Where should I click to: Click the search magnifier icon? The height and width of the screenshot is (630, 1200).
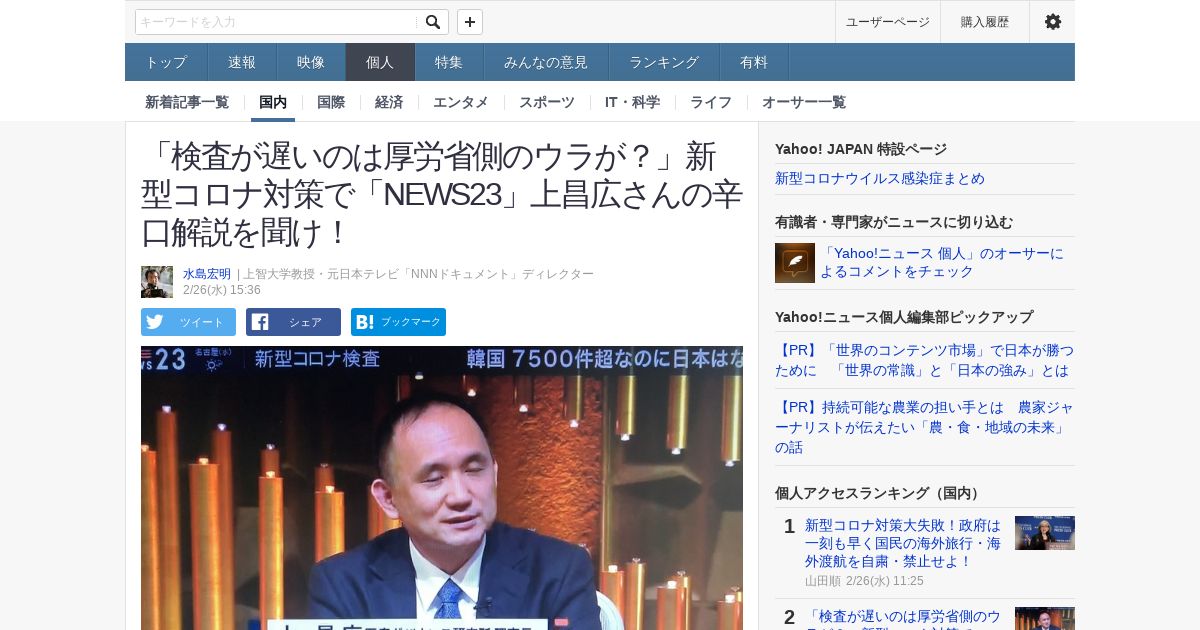point(432,22)
